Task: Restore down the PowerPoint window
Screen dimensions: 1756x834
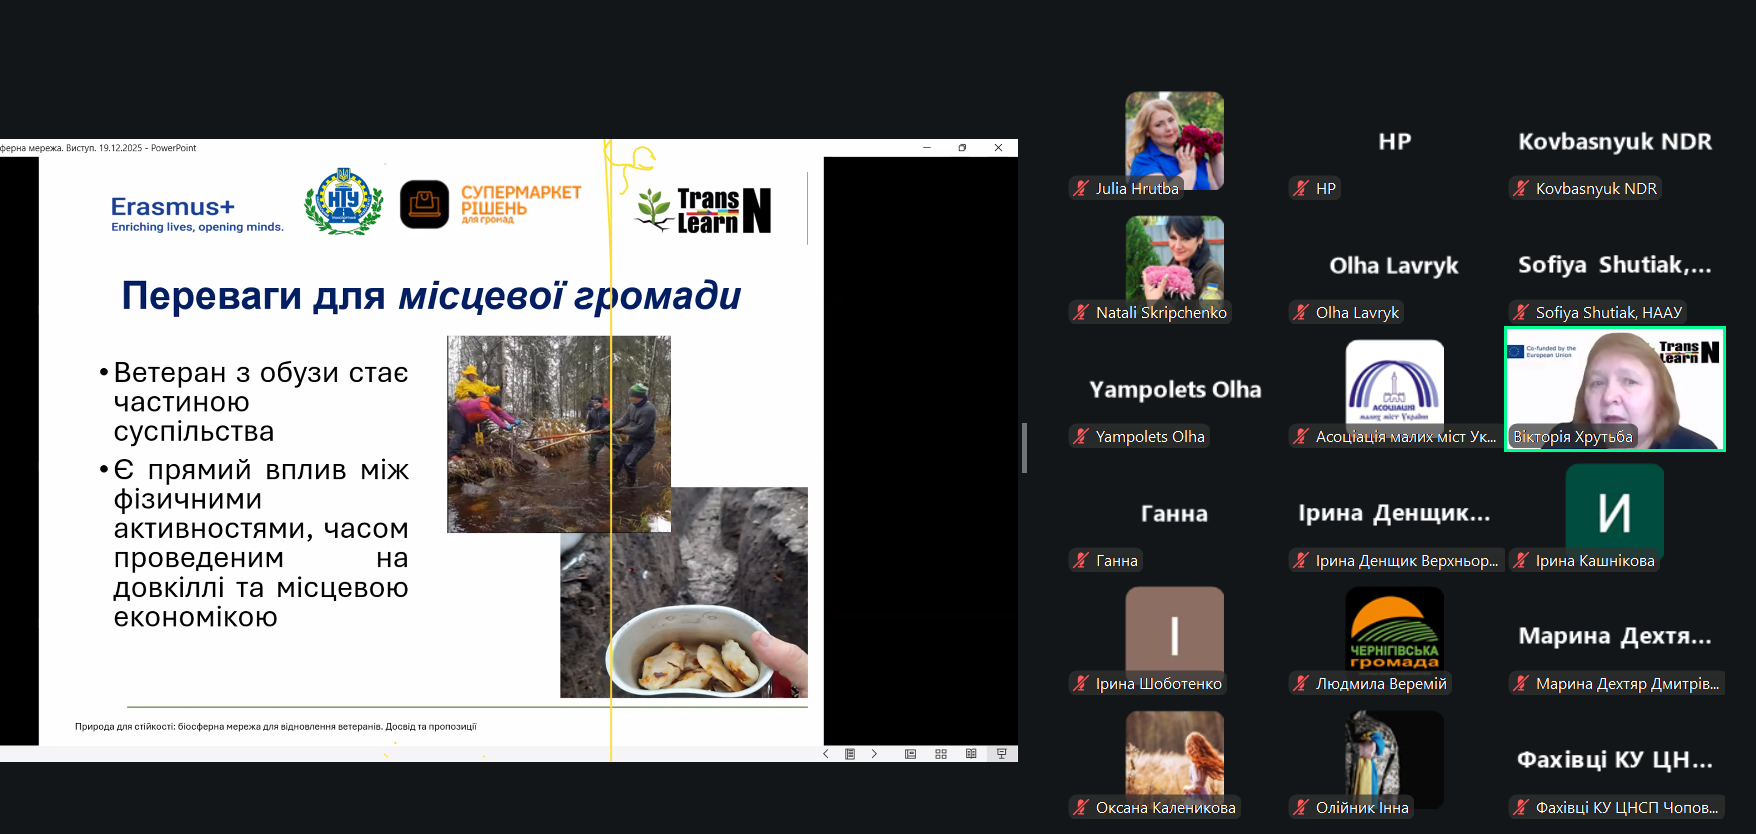Action: pyautogui.click(x=962, y=148)
